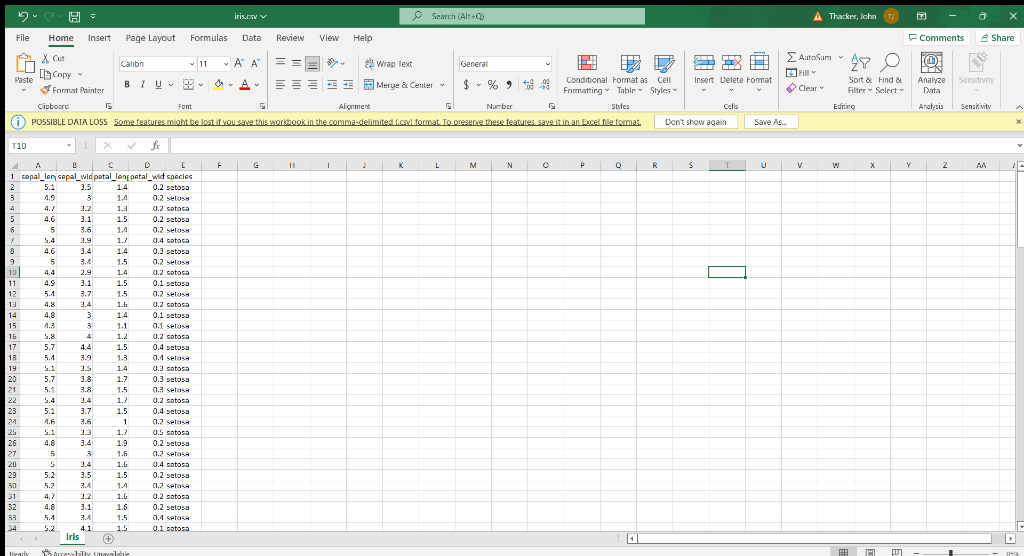Viewport: 1024px width, 556px height.
Task: Apply Percent Style
Action: [492, 84]
